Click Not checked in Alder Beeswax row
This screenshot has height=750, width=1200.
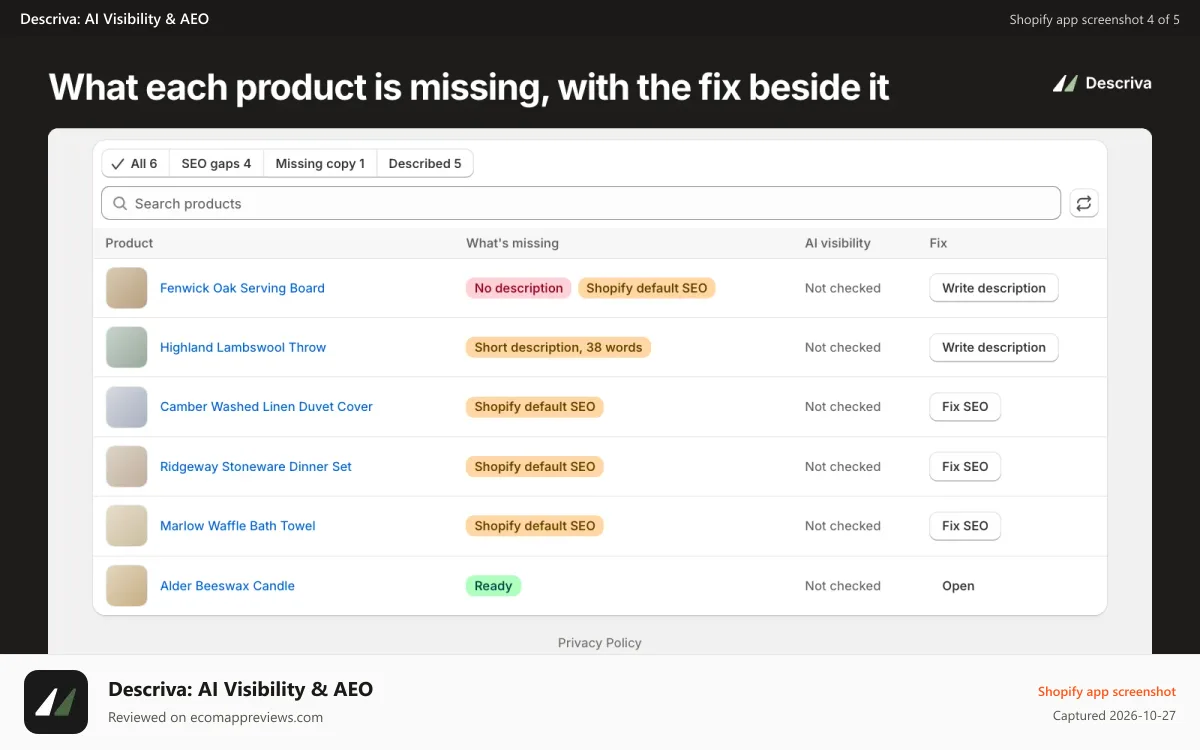(x=843, y=586)
